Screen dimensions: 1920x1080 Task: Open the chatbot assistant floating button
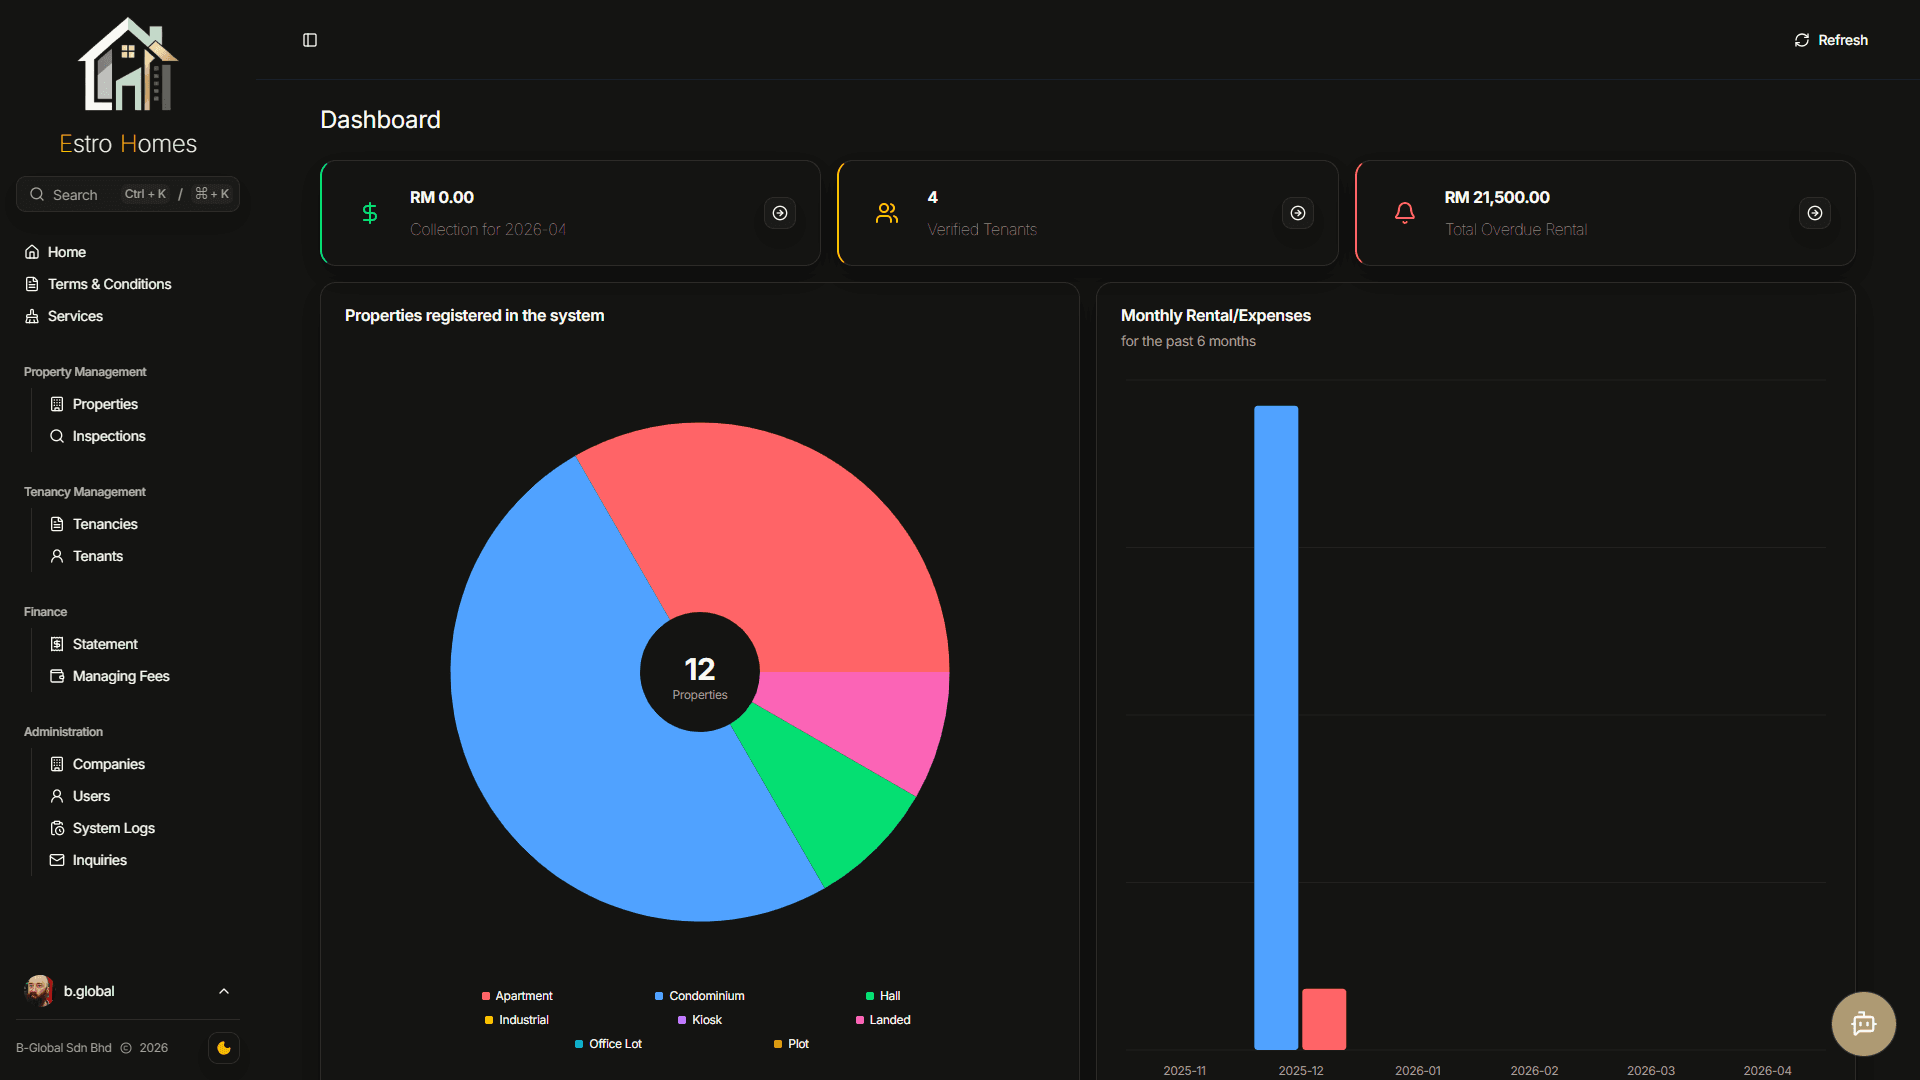pos(1863,1023)
